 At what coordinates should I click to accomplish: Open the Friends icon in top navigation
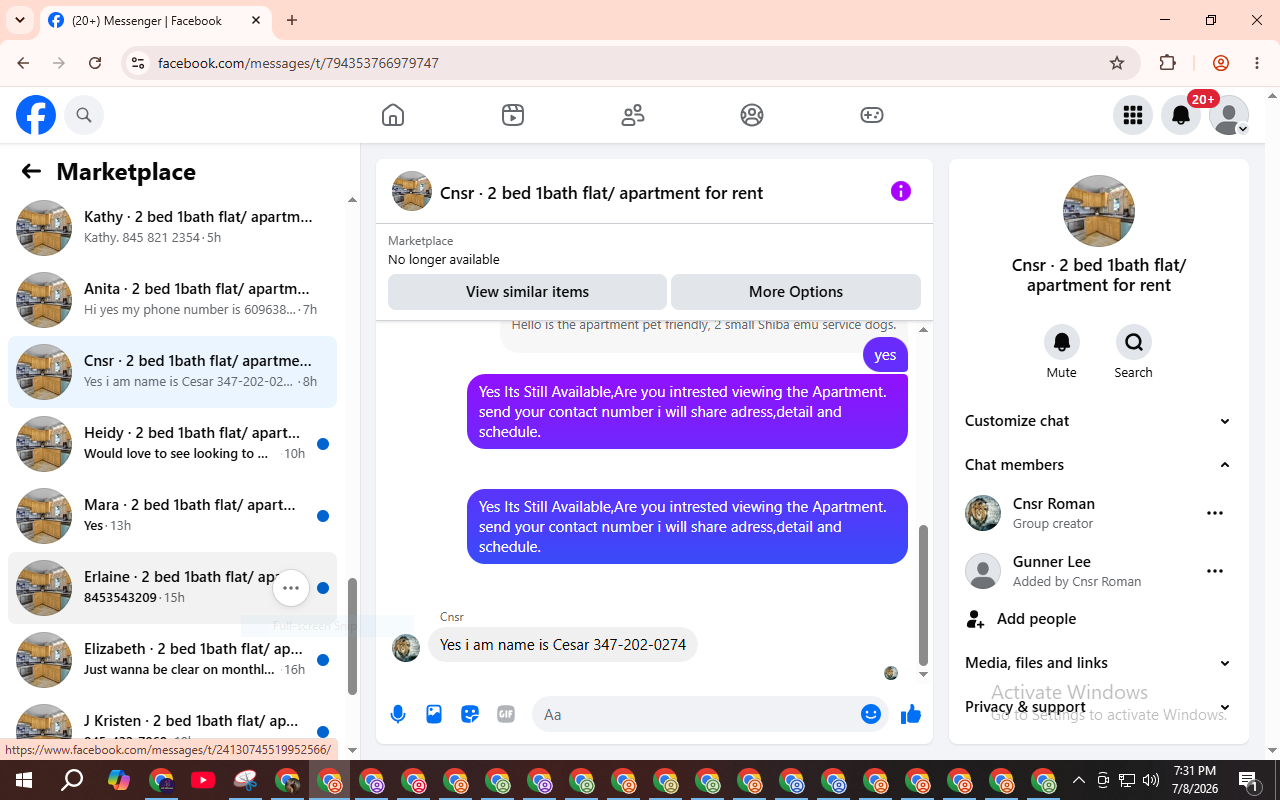pos(633,115)
